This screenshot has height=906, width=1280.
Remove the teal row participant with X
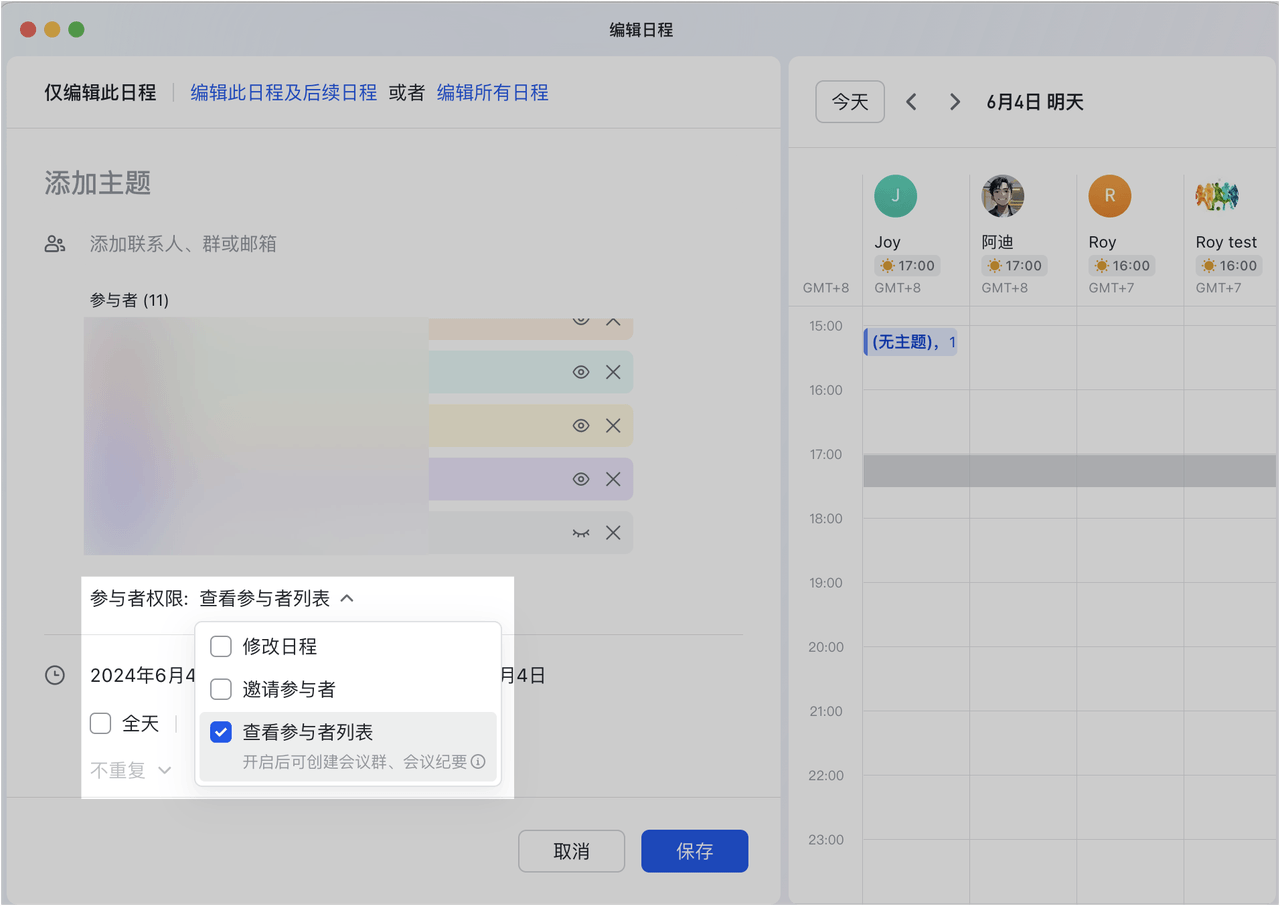click(x=613, y=372)
